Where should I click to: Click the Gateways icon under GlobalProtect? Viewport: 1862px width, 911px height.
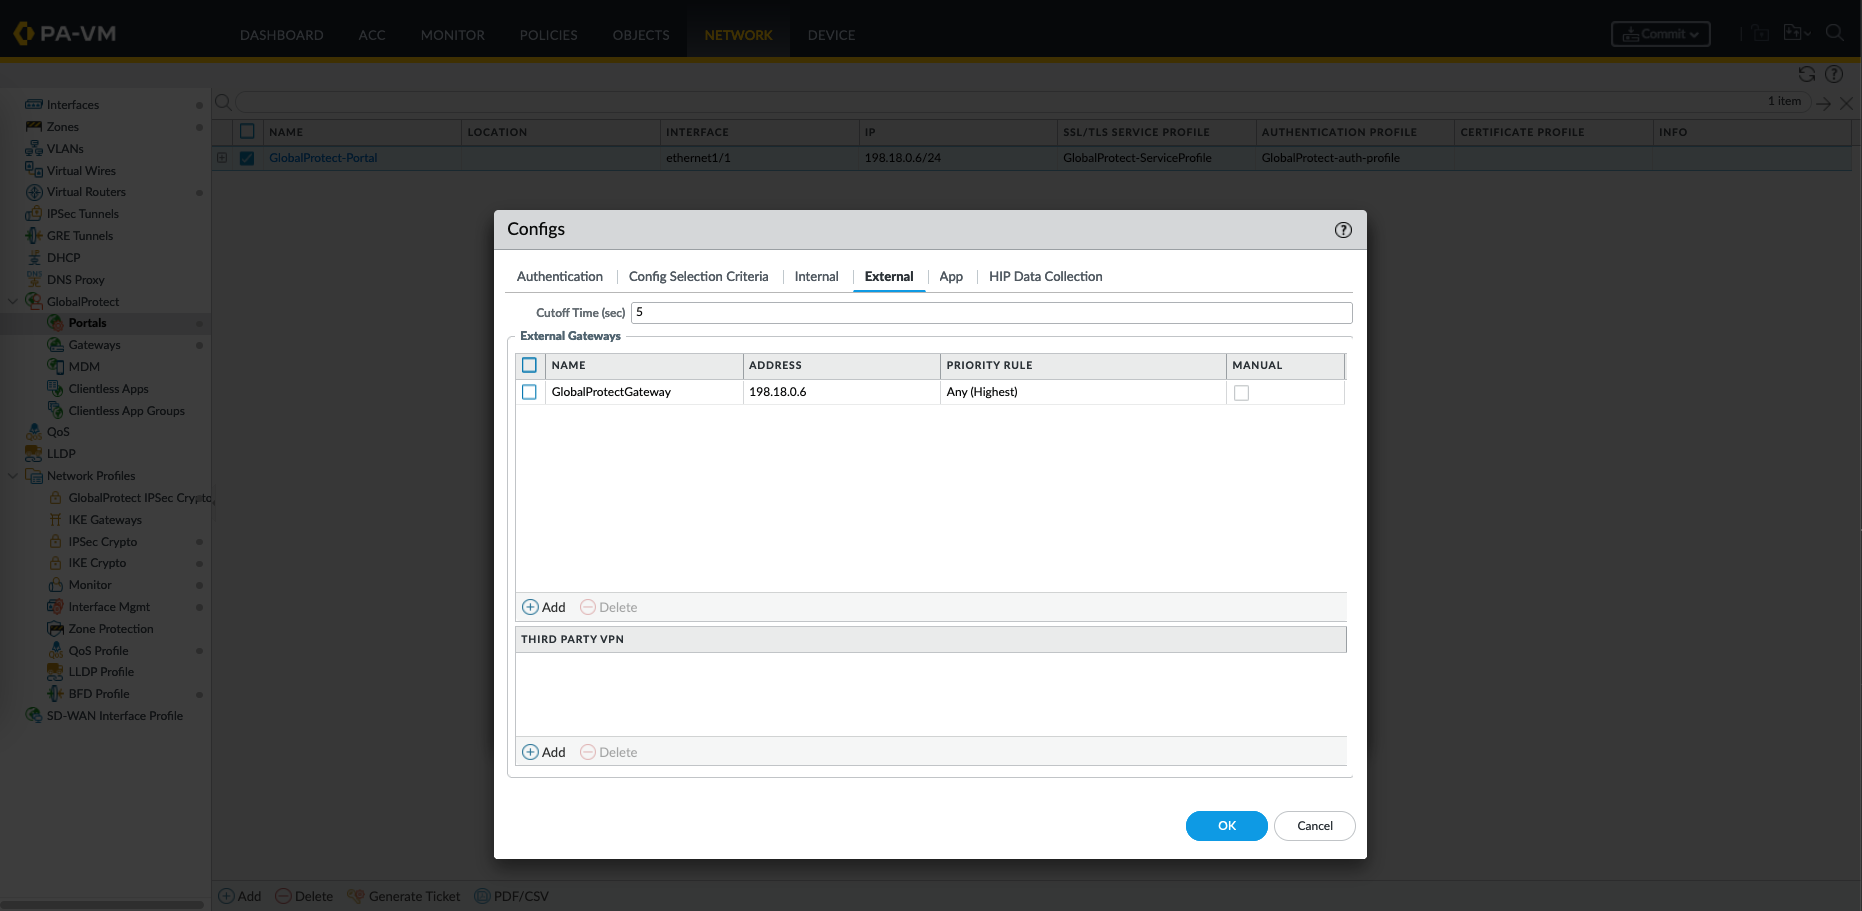[56, 345]
